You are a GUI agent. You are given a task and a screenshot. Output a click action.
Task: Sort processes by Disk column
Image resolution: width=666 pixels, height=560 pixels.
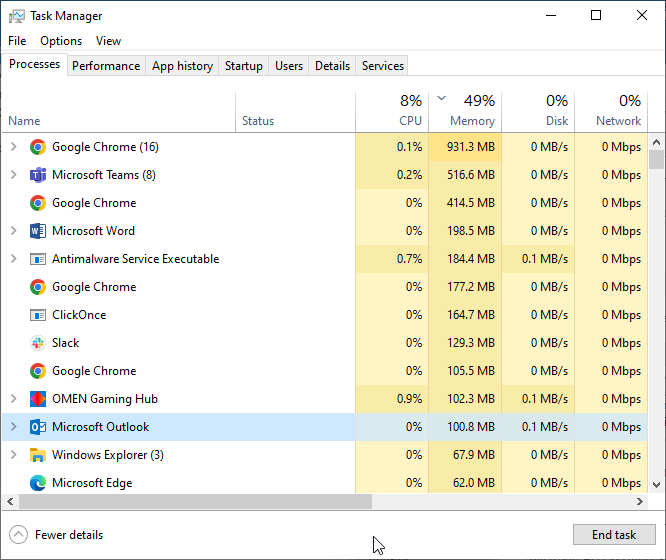pos(538,112)
